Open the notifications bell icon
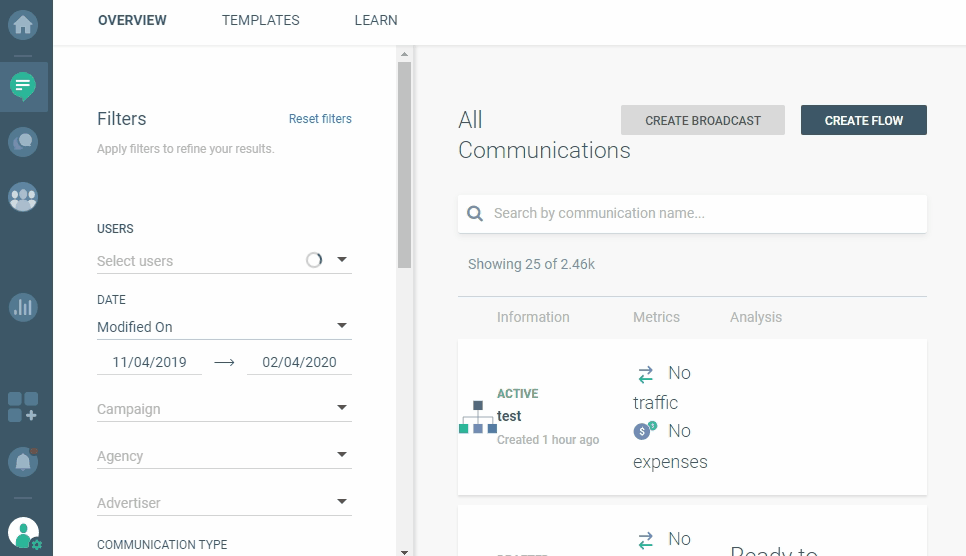Viewport: 966px width, 556px height. [x=23, y=461]
